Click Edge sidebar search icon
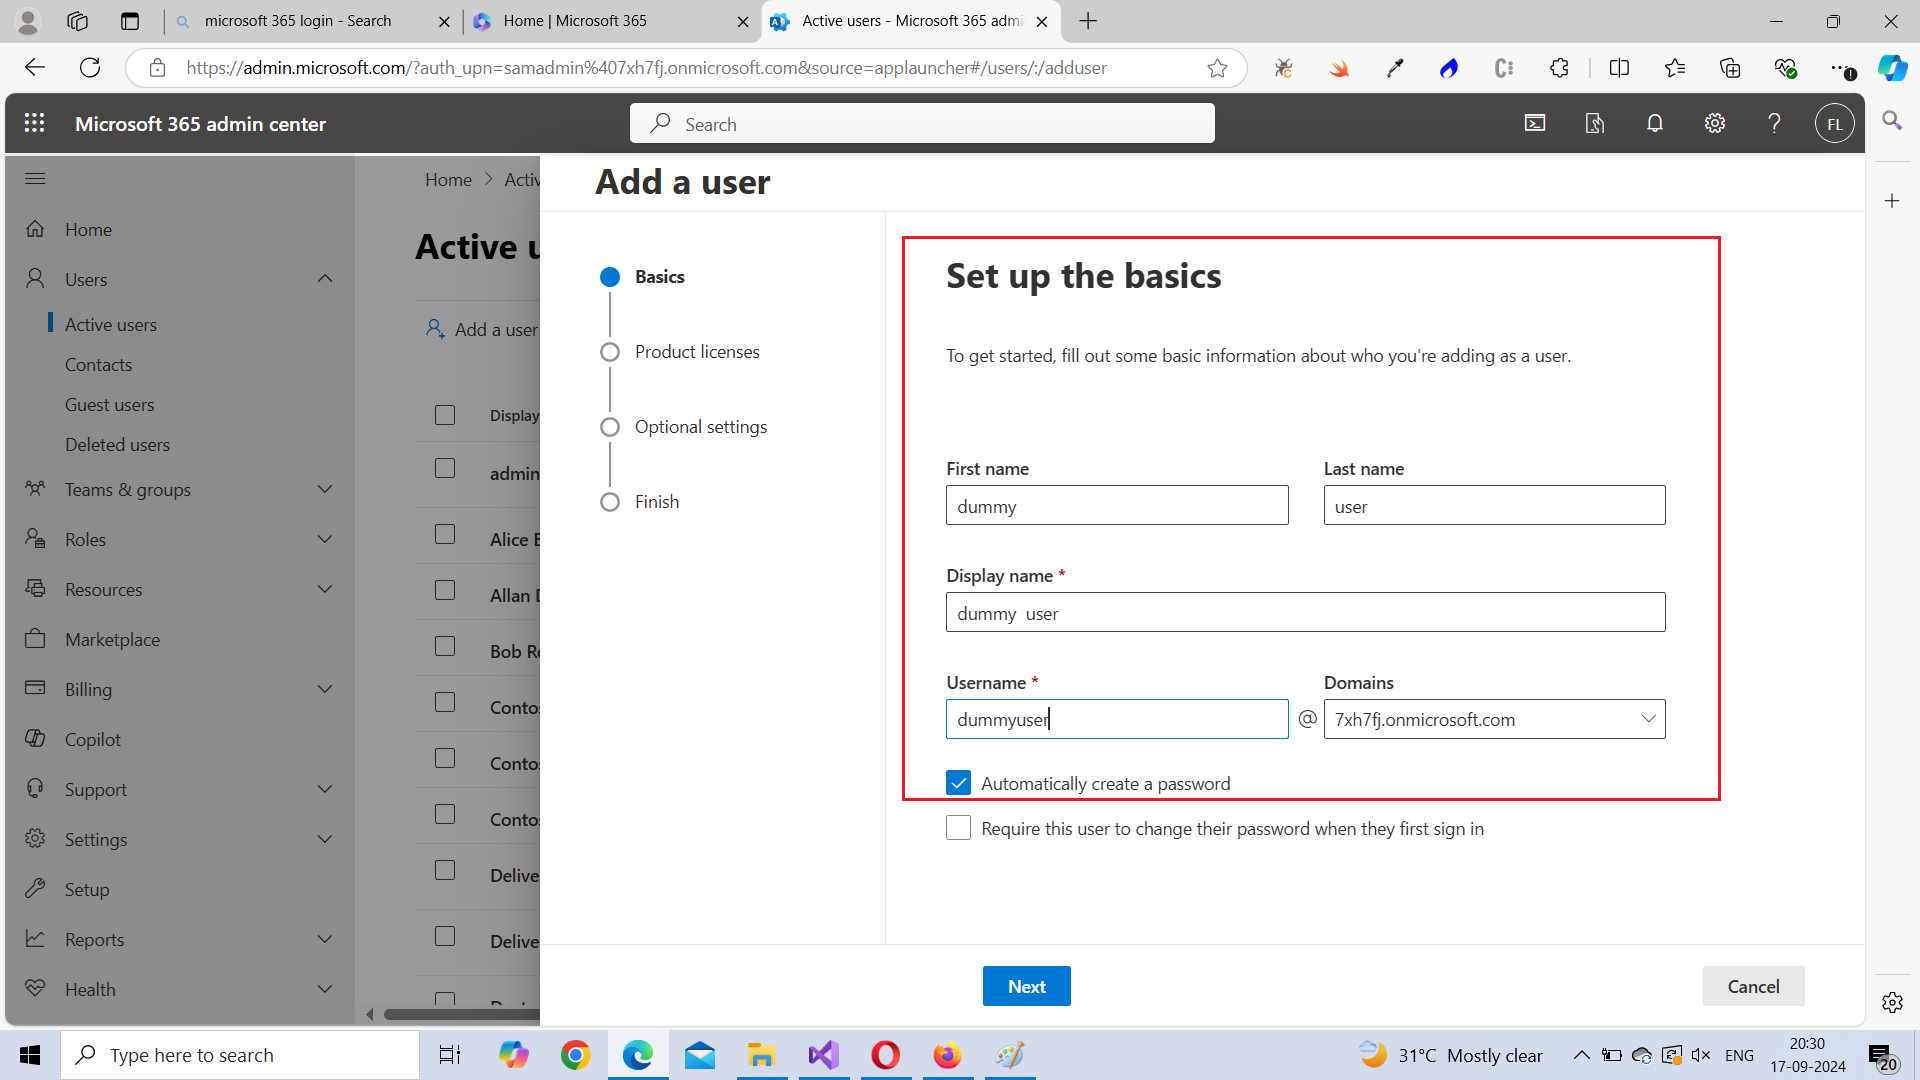 [x=1892, y=121]
